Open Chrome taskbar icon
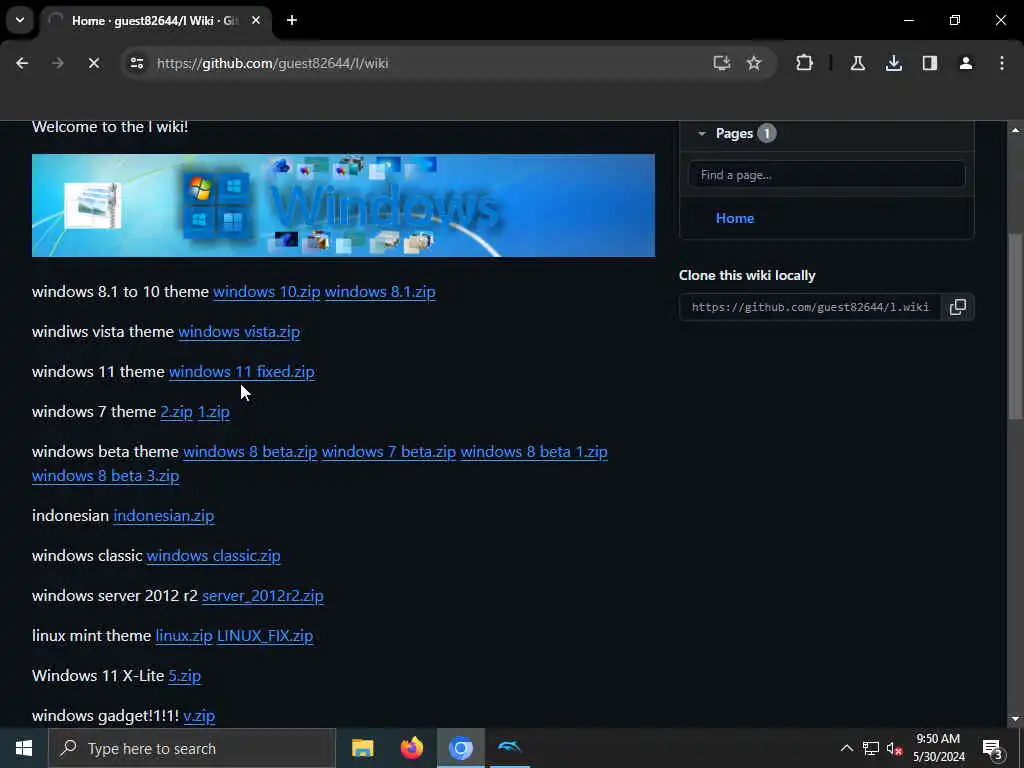This screenshot has width=1024, height=768. coord(460,748)
